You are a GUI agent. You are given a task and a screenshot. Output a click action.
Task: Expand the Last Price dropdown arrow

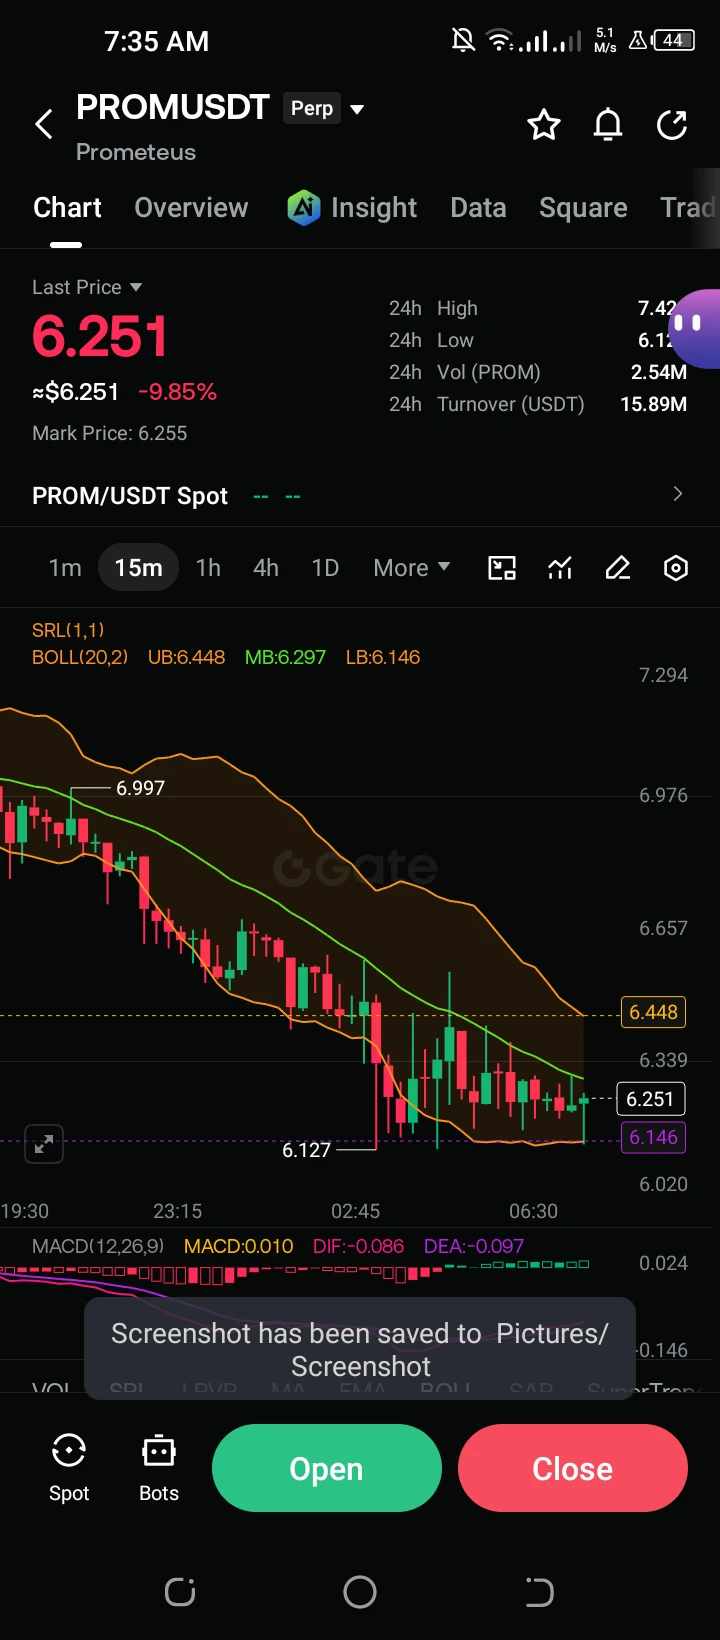(136, 287)
